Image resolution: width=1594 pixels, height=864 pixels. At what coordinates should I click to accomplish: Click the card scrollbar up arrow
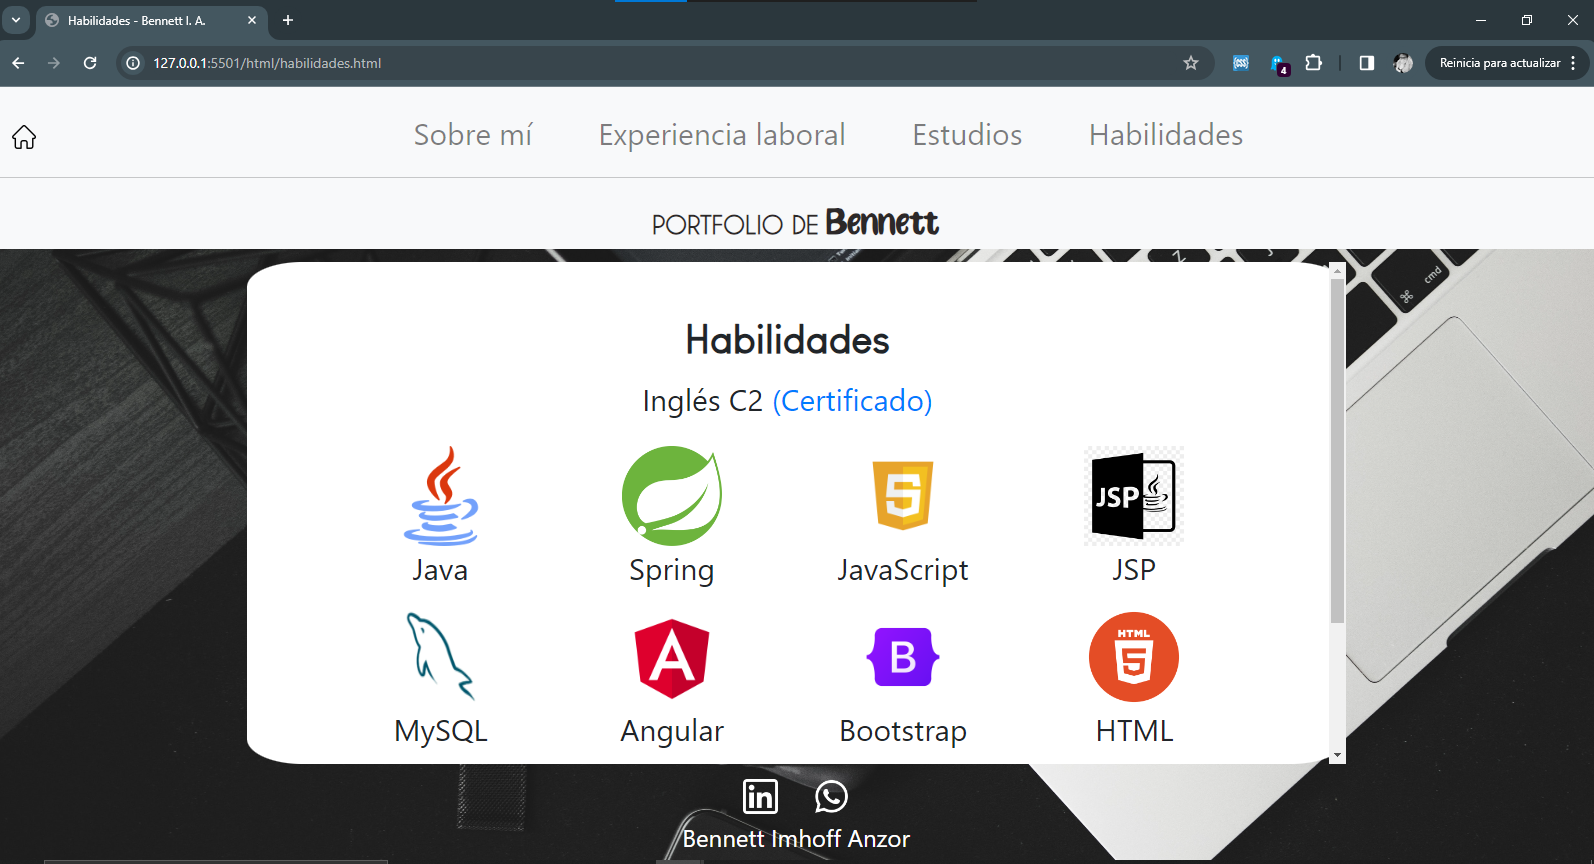click(1337, 271)
